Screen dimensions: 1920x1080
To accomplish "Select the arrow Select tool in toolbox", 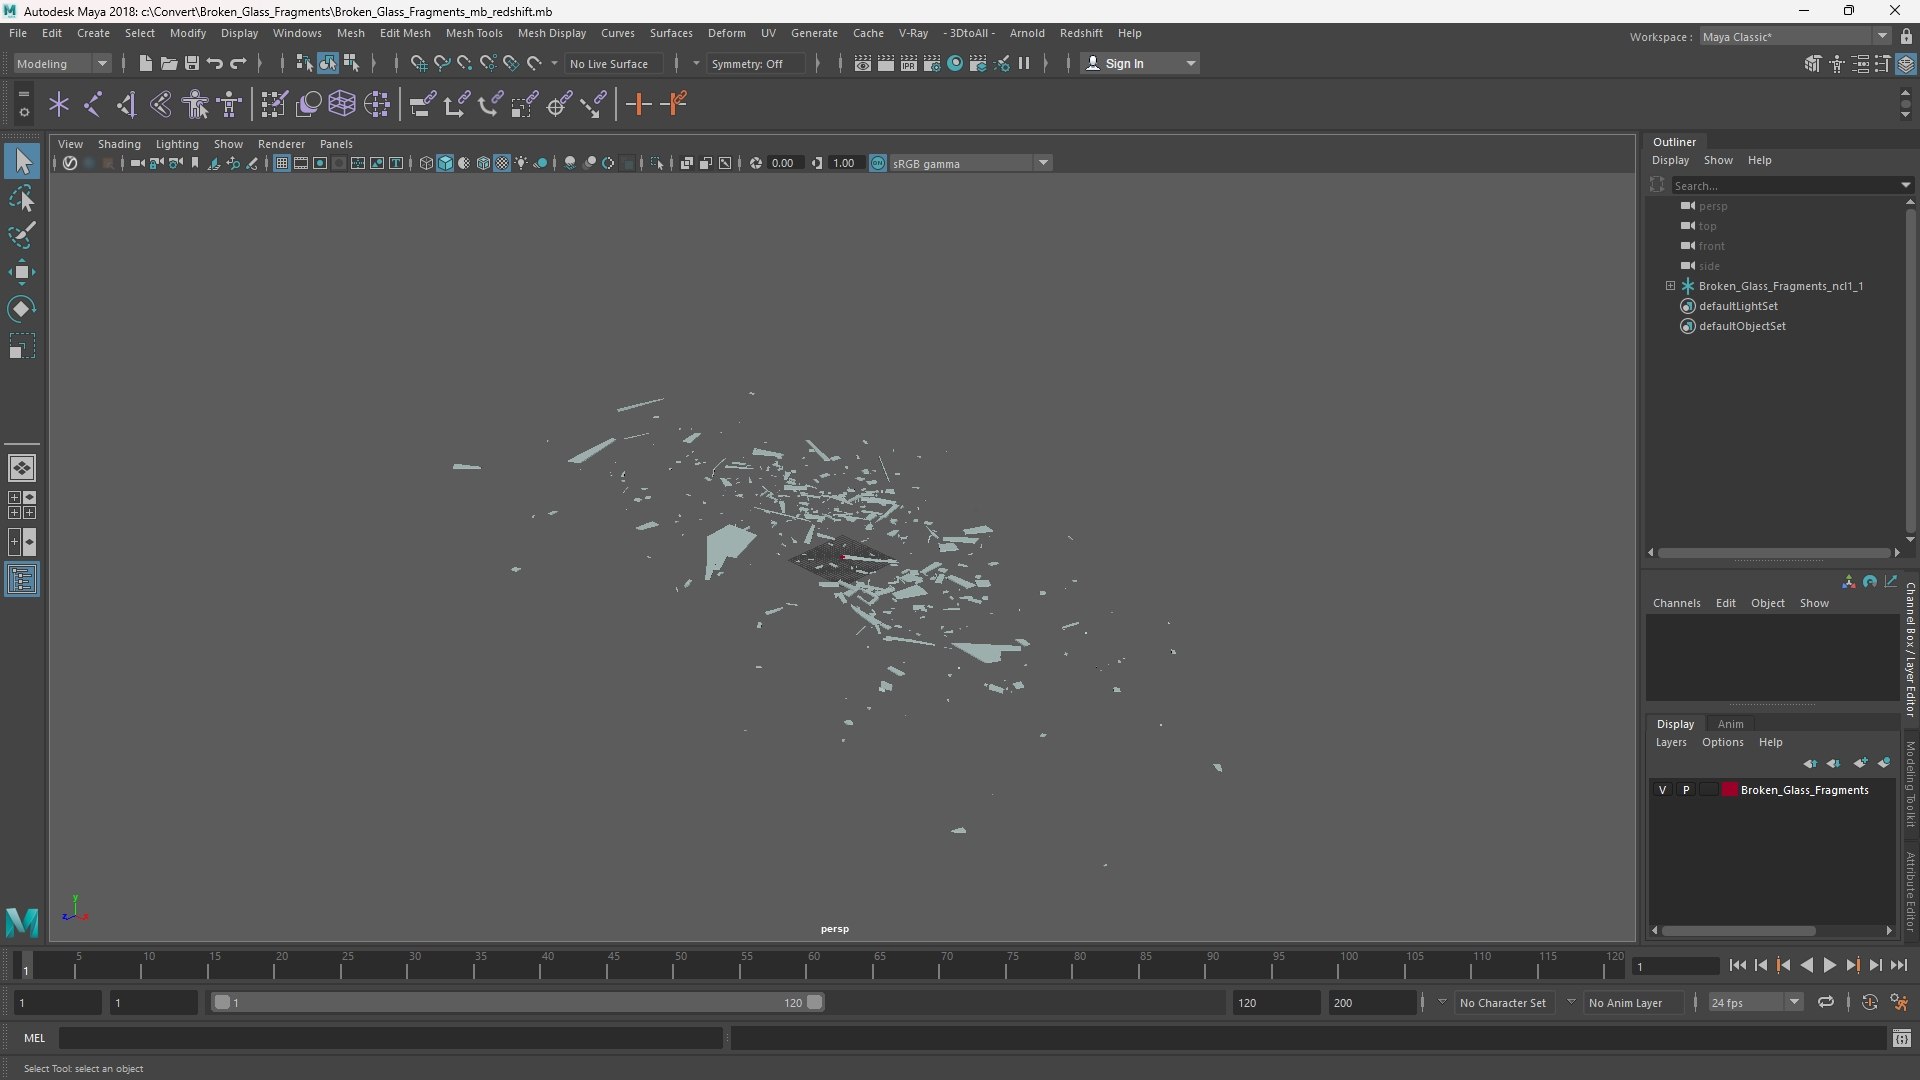I will click(x=22, y=161).
